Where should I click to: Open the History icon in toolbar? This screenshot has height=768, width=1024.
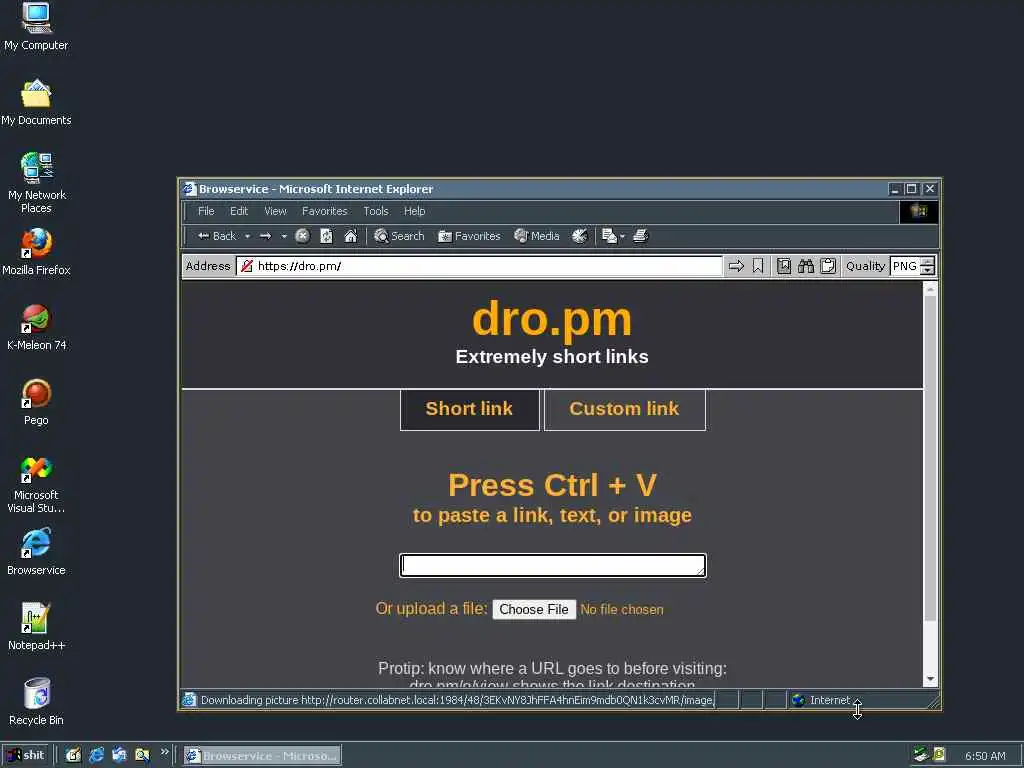[579, 236]
